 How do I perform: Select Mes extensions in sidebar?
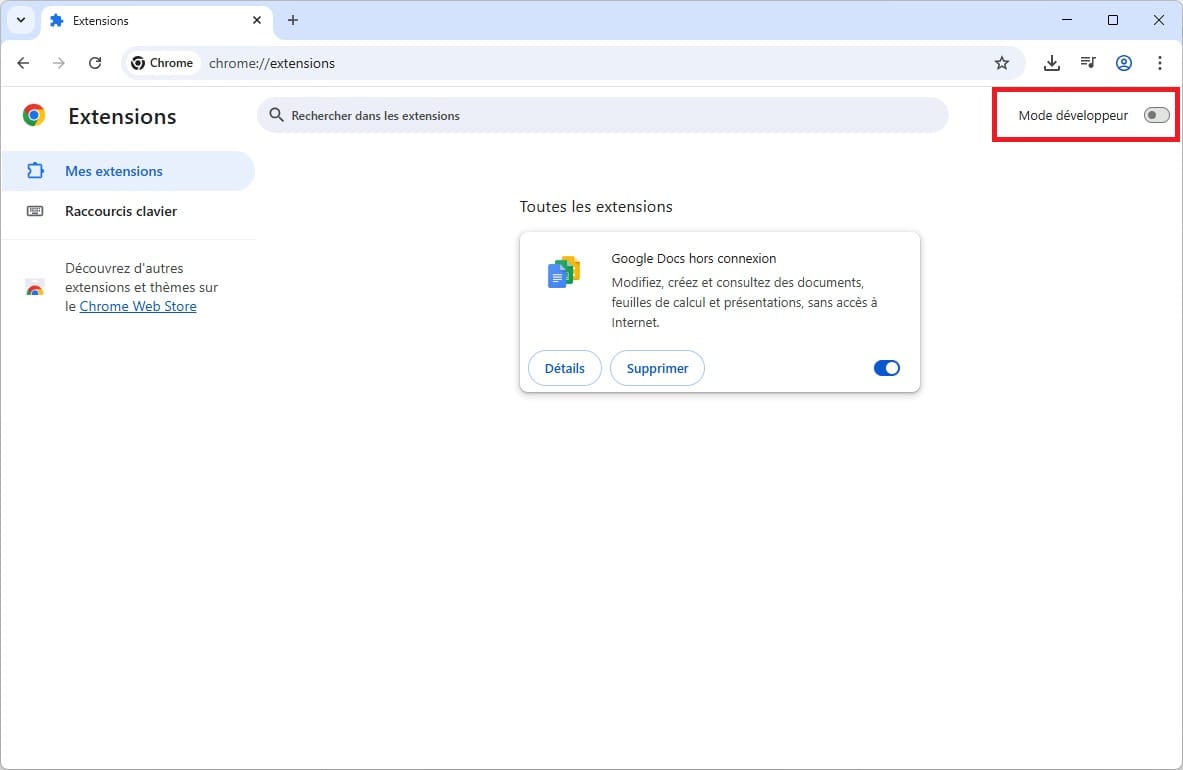(x=128, y=171)
